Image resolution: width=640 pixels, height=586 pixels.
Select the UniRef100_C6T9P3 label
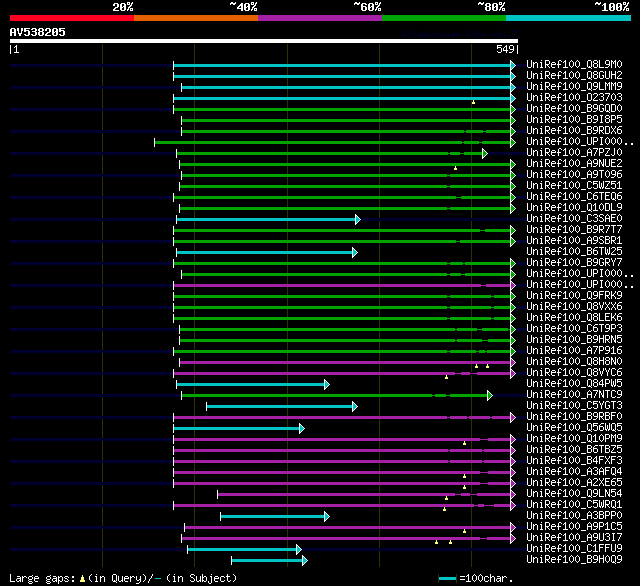pyautogui.click(x=574, y=329)
